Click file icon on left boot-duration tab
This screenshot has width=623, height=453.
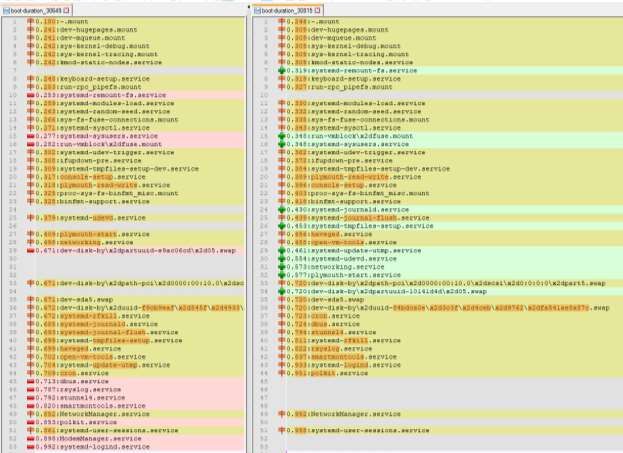[6, 11]
